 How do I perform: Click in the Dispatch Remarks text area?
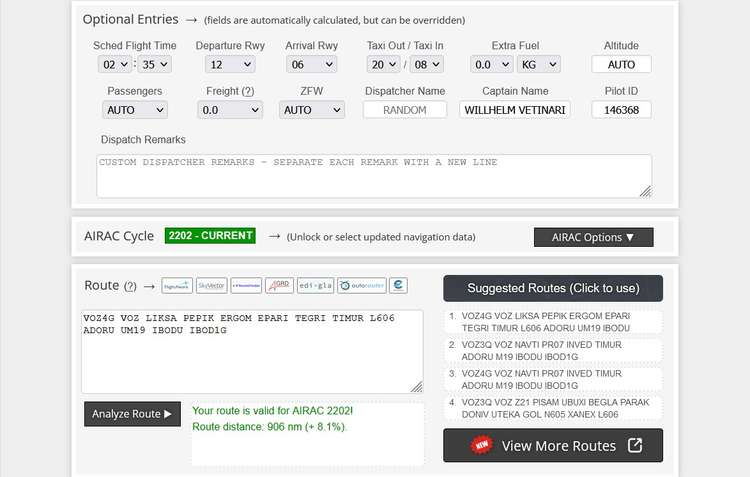(x=374, y=175)
